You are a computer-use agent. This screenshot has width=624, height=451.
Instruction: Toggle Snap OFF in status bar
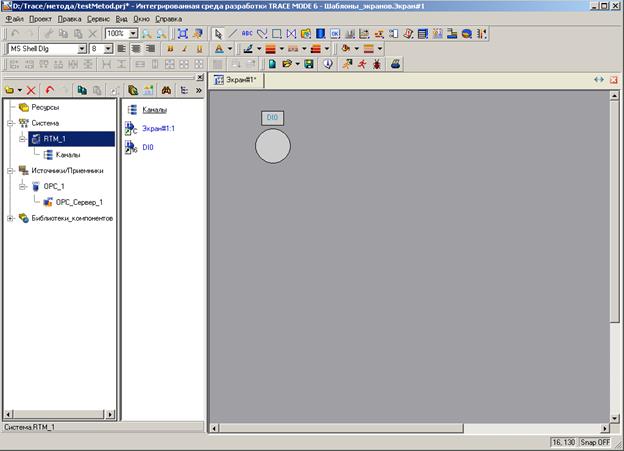598,441
